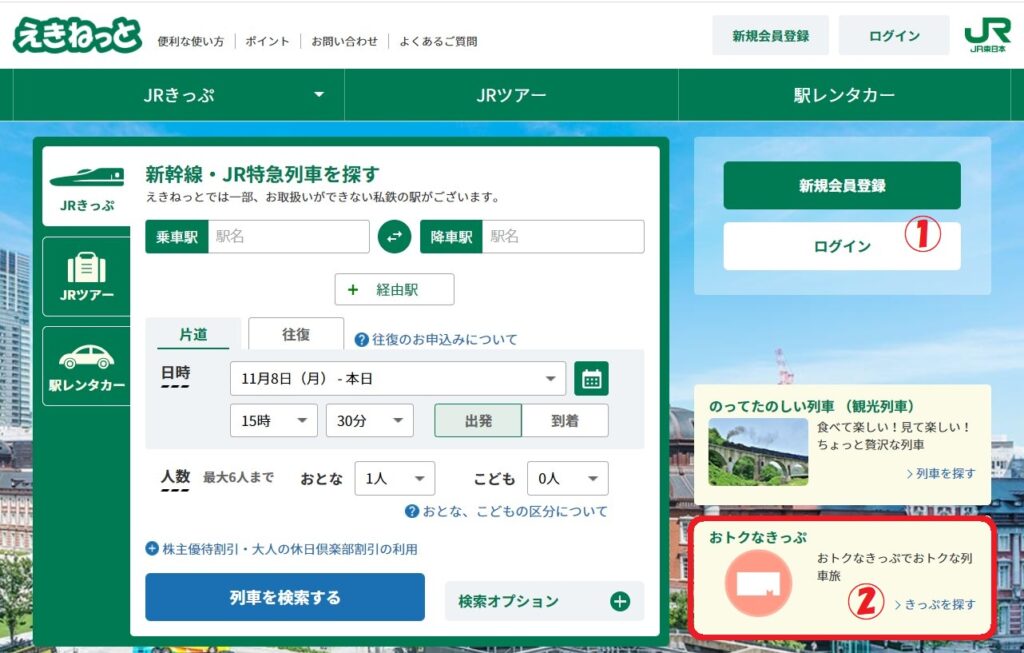Click 列車を探す link

tap(941, 473)
